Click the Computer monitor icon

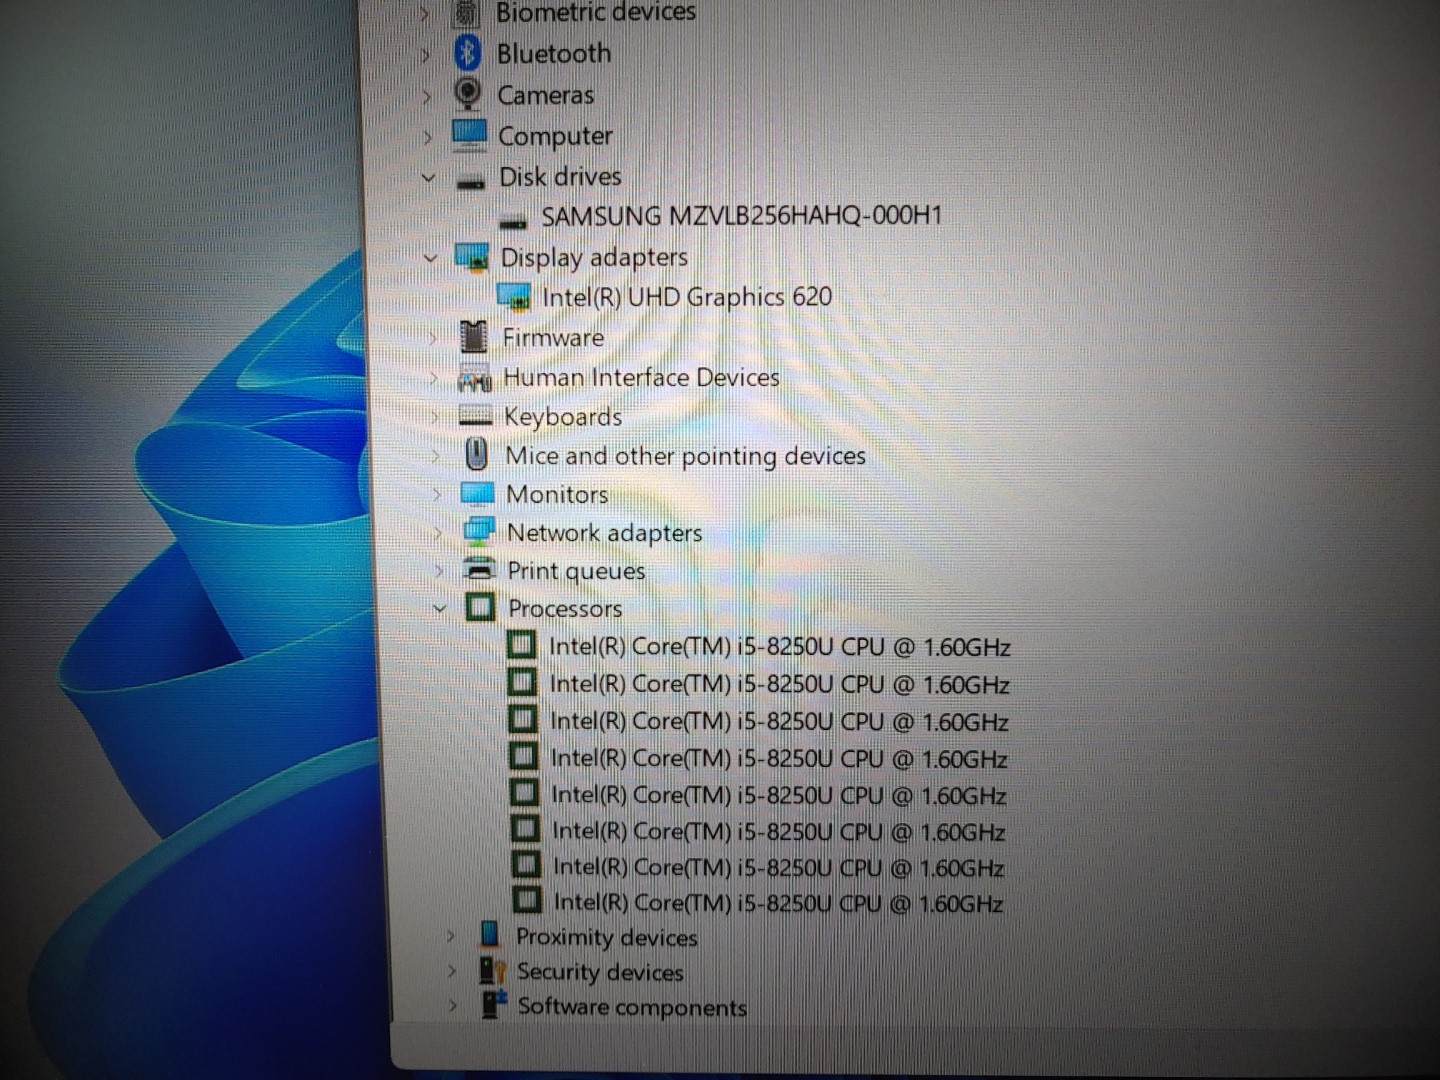[x=469, y=135]
